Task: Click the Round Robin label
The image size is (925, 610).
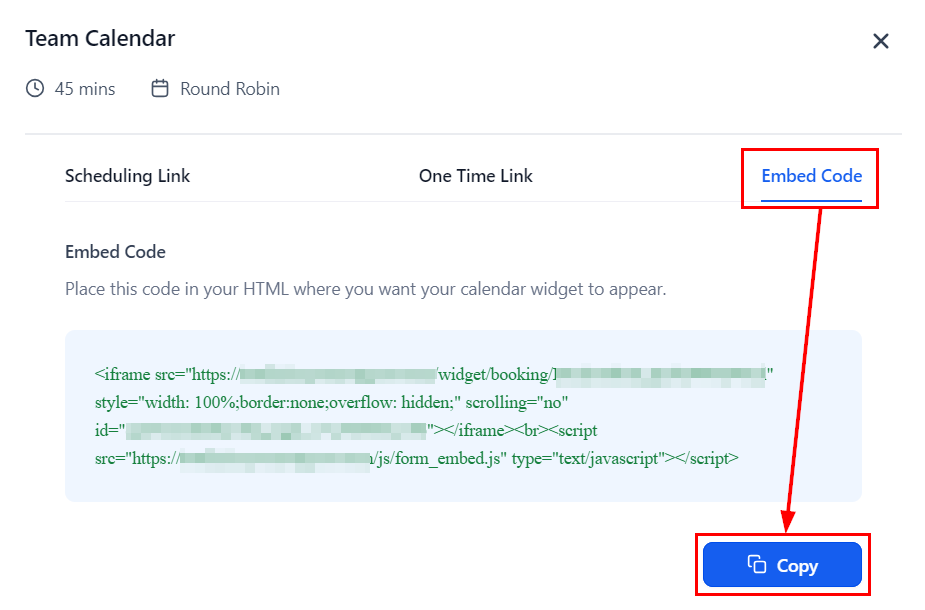Action: [x=229, y=89]
